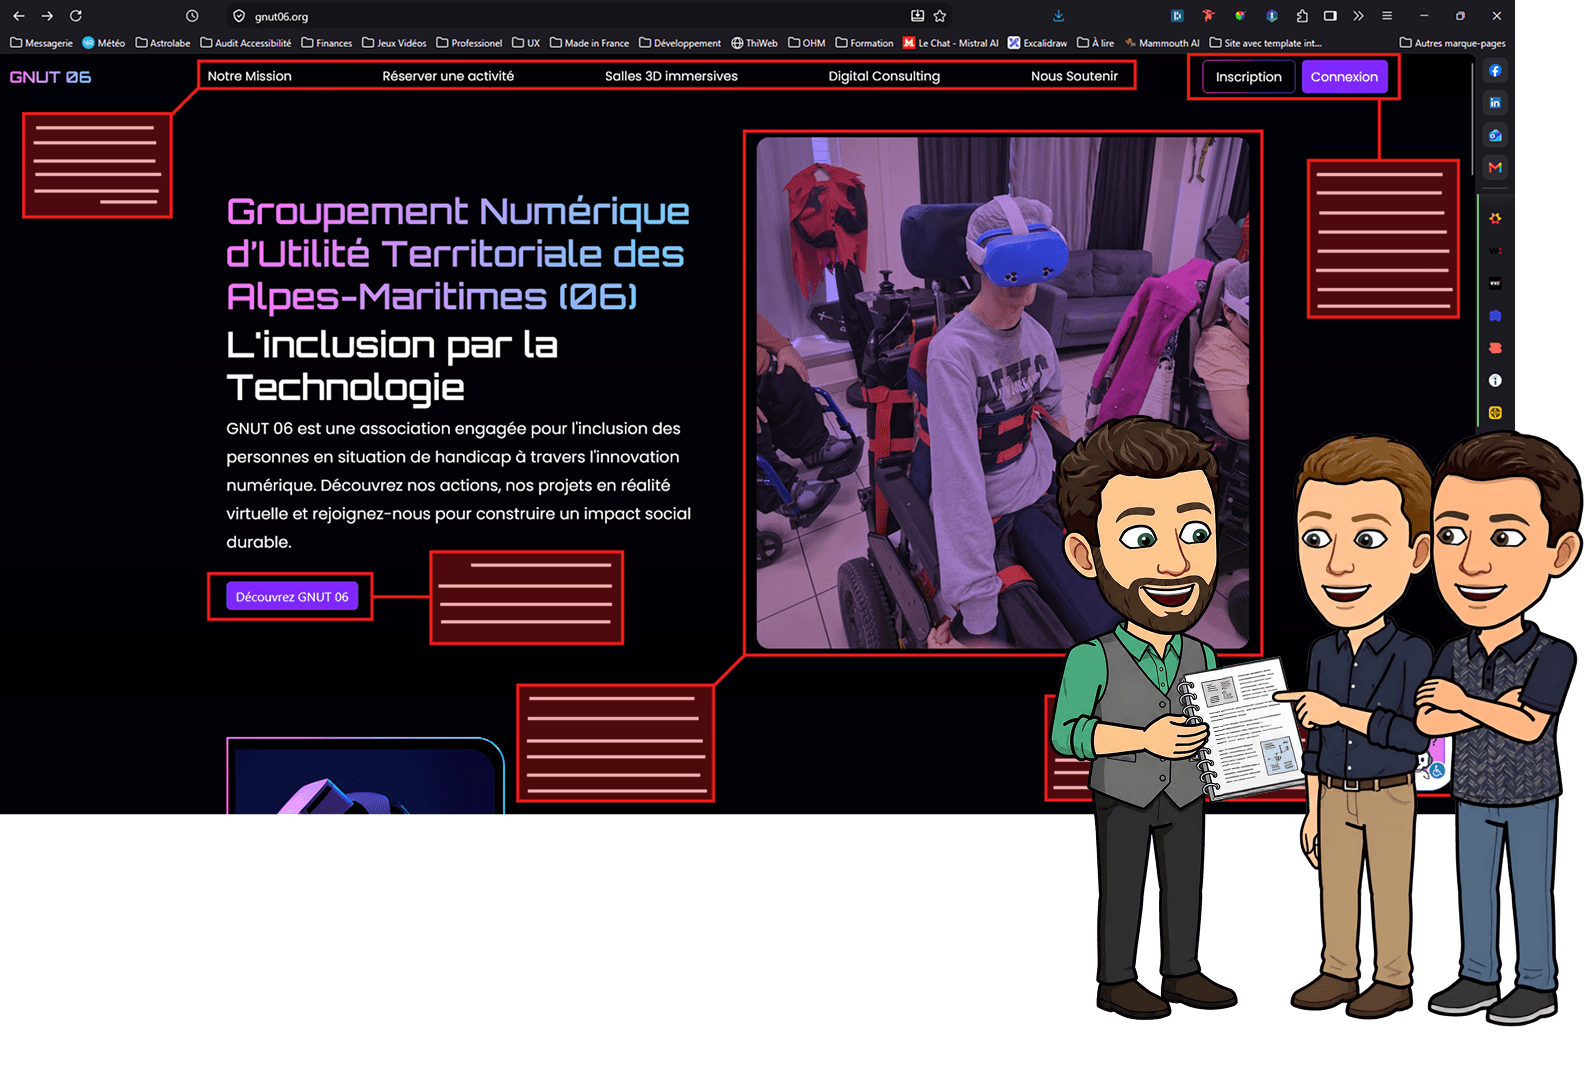Open the Audit Accessibilité bookmark folder
Image resolution: width=1590 pixels, height=1090 pixels.
coord(246,43)
